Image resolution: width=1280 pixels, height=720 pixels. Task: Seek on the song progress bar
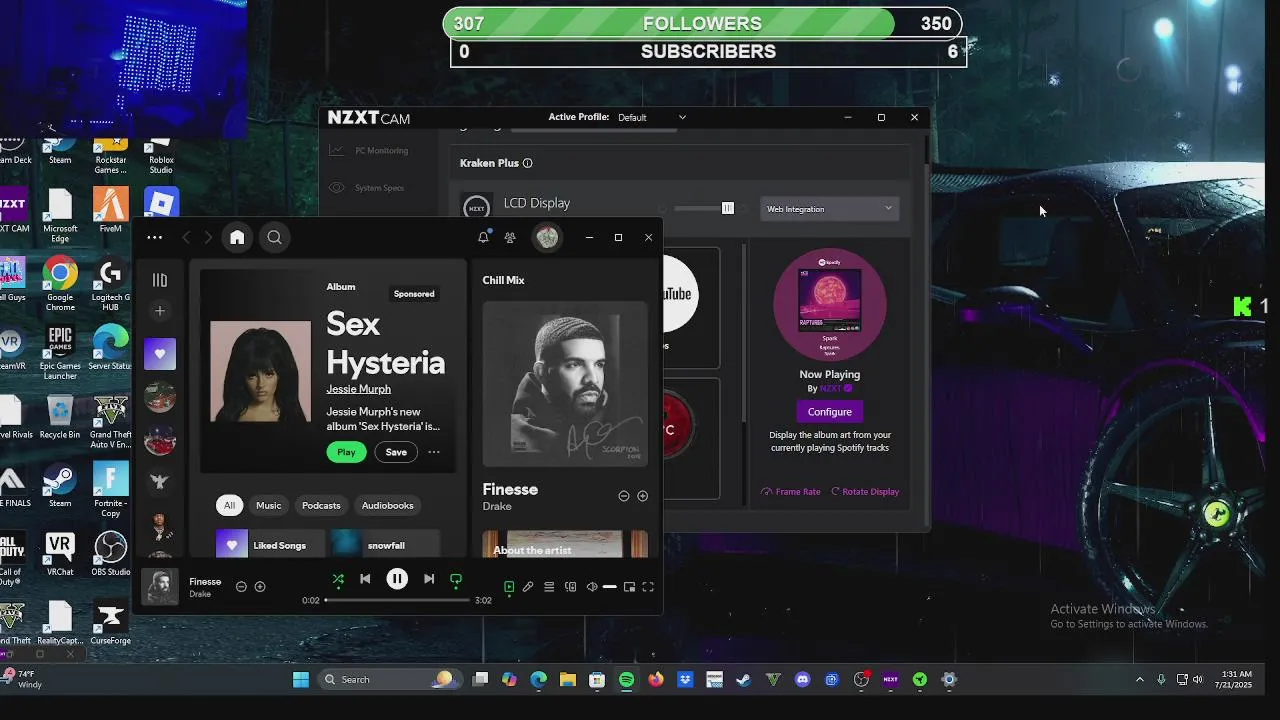(x=397, y=600)
